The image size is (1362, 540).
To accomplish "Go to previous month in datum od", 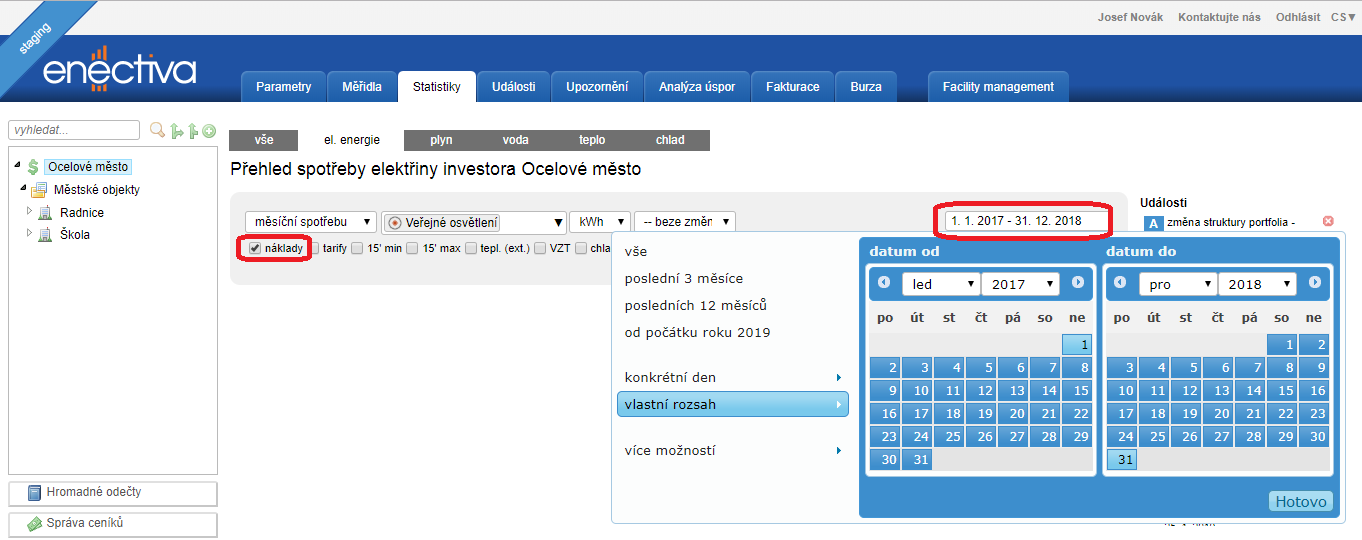I will 884,283.
